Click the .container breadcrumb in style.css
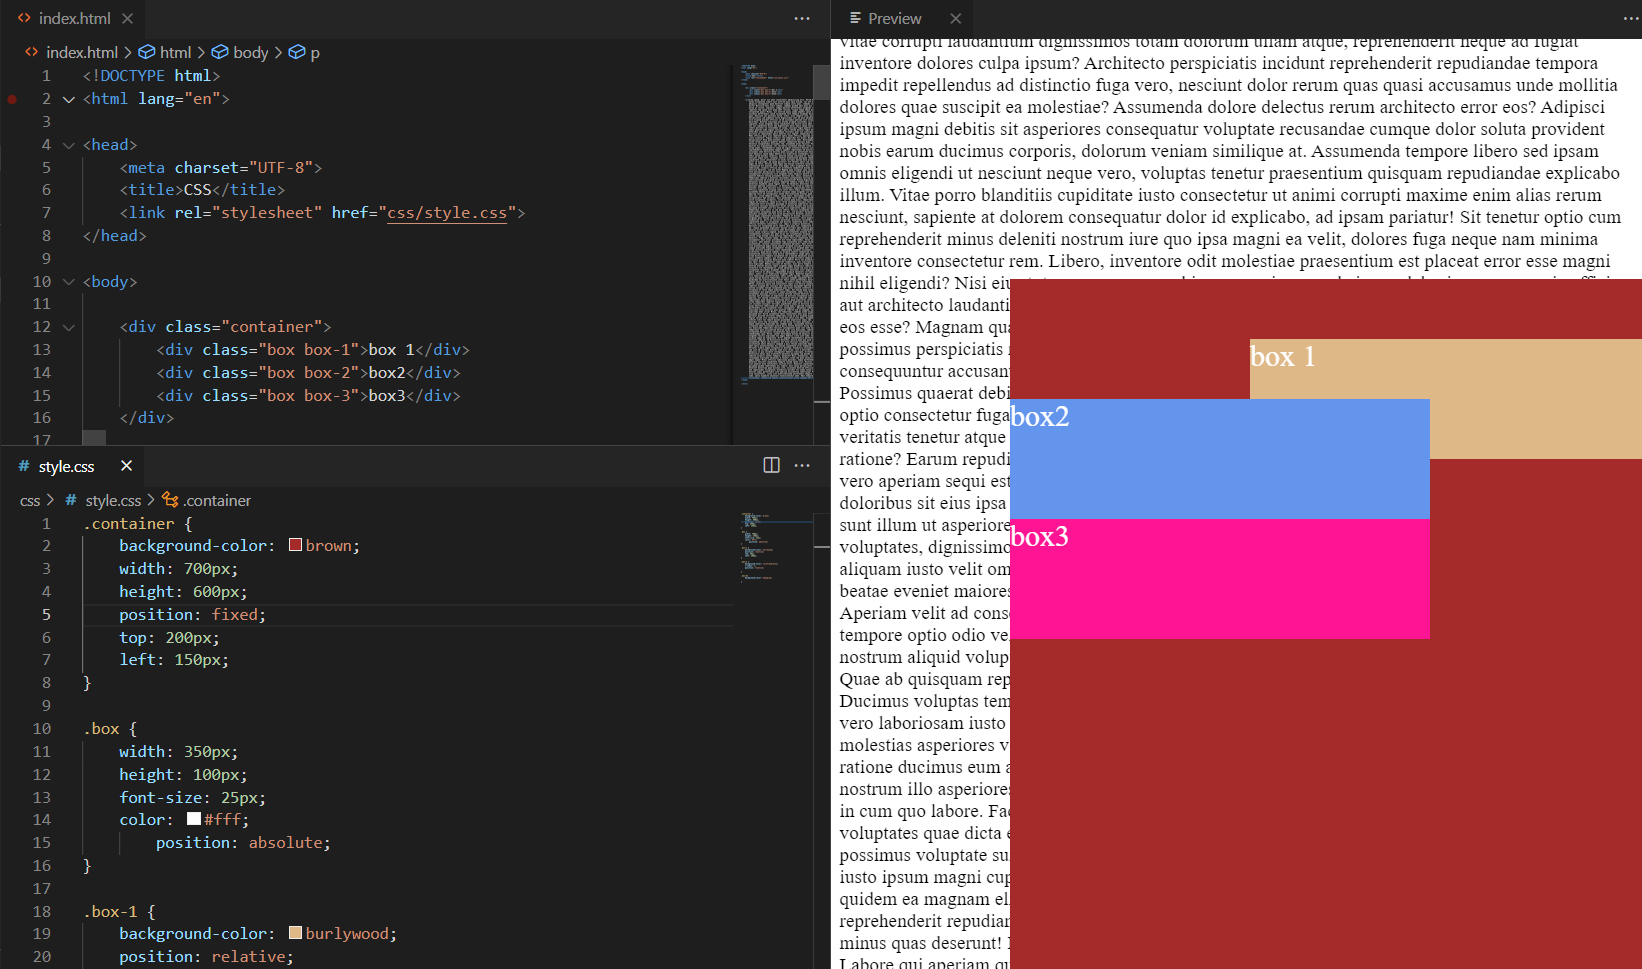1642x969 pixels. [216, 500]
